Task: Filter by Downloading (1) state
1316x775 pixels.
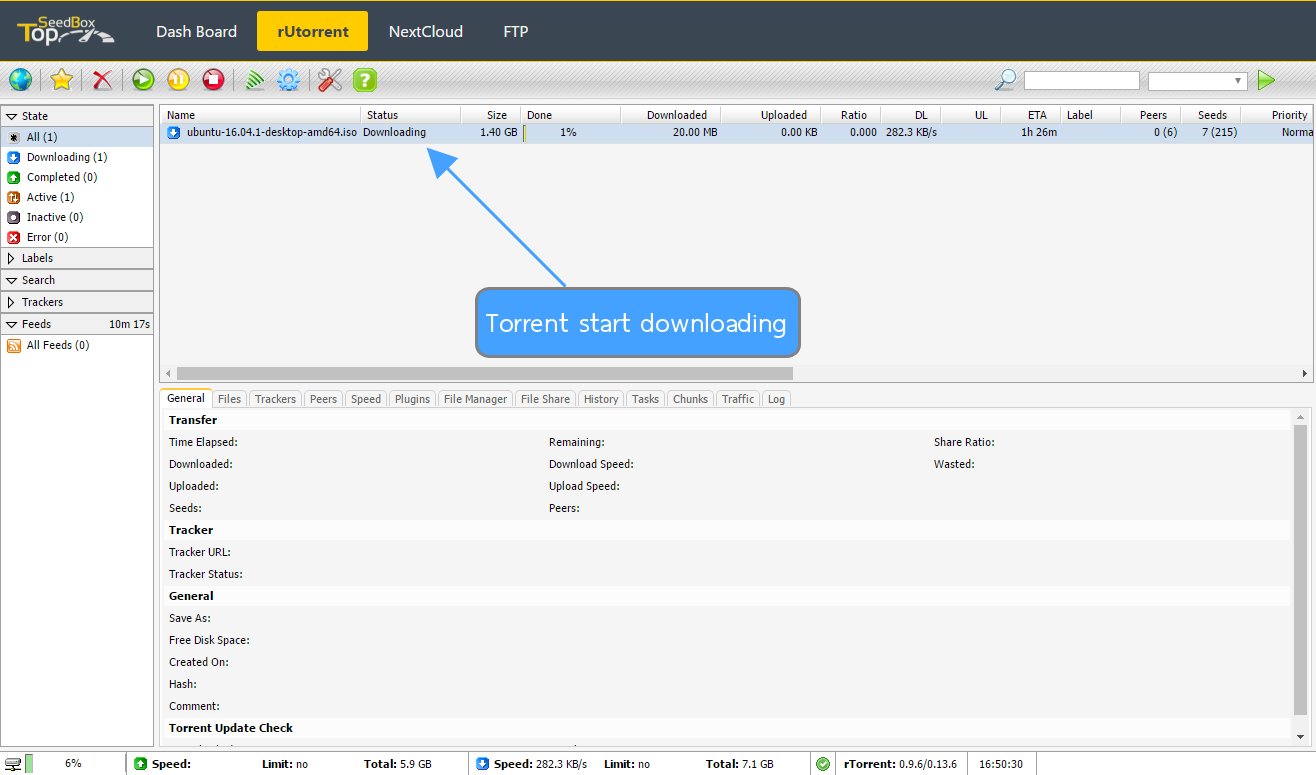Action: click(x=77, y=157)
